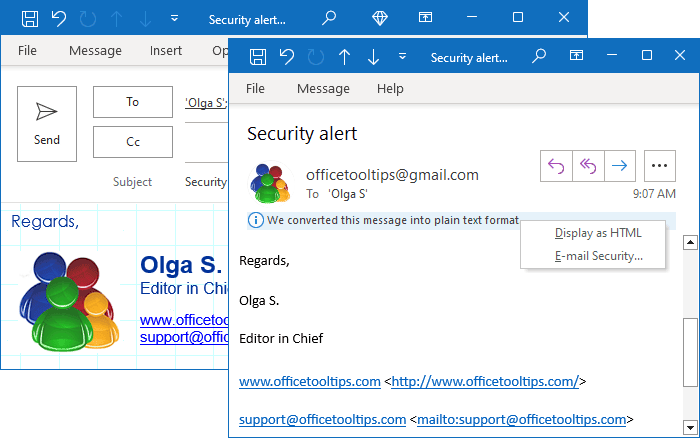Open the quick access dropdown in the compose window
The image size is (700, 438).
(175, 18)
